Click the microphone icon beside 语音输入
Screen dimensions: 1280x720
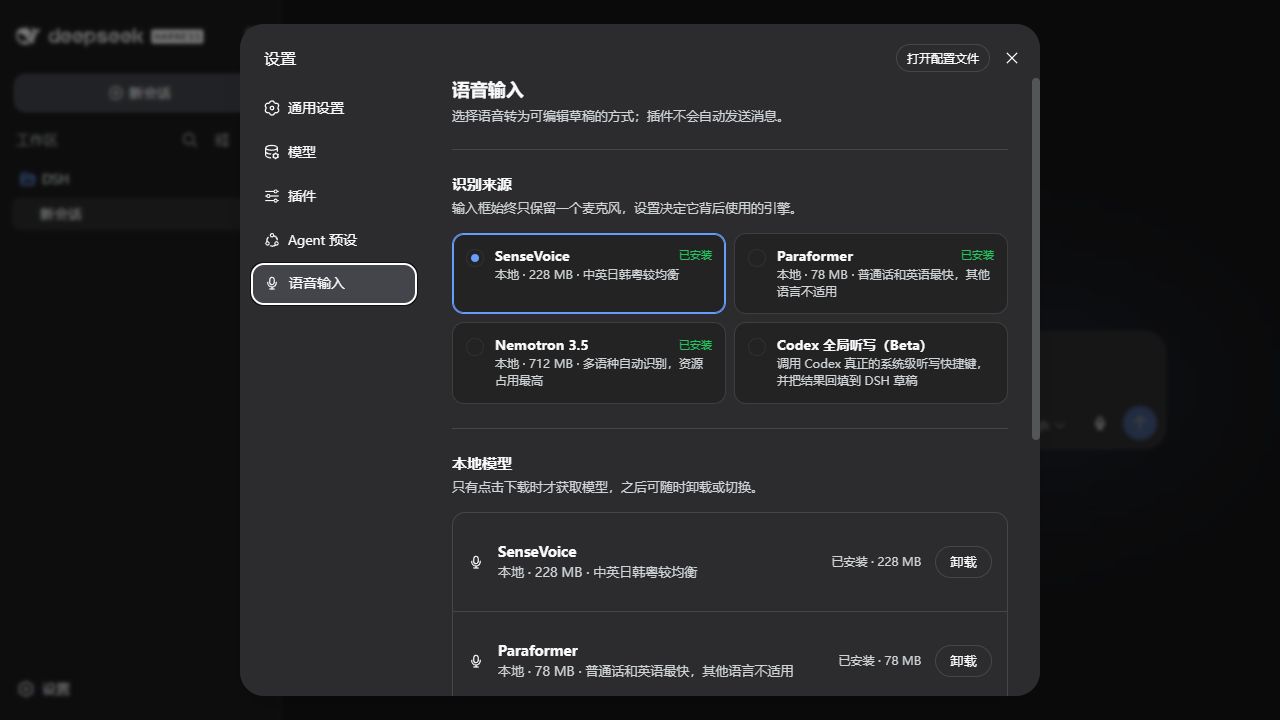pyautogui.click(x=272, y=284)
